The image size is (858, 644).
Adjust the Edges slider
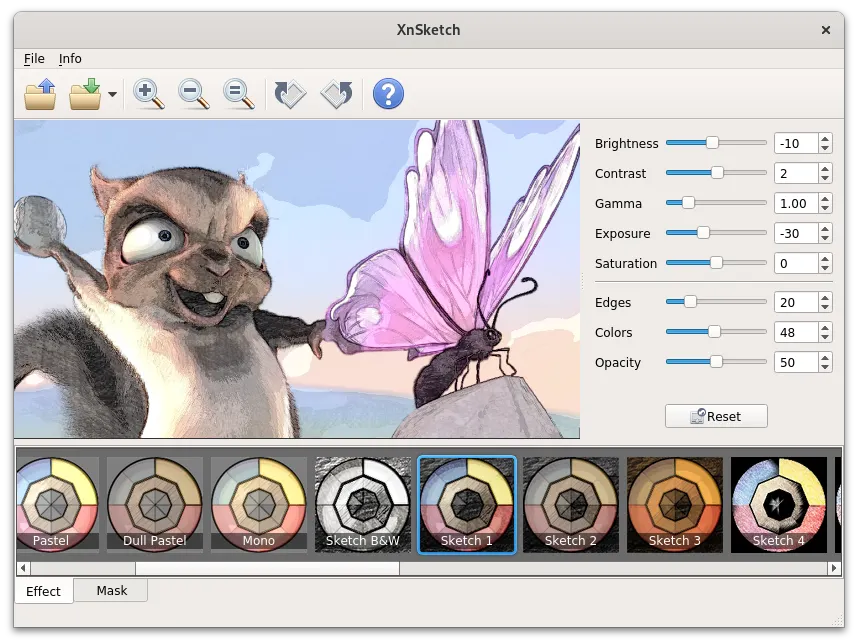click(716, 302)
